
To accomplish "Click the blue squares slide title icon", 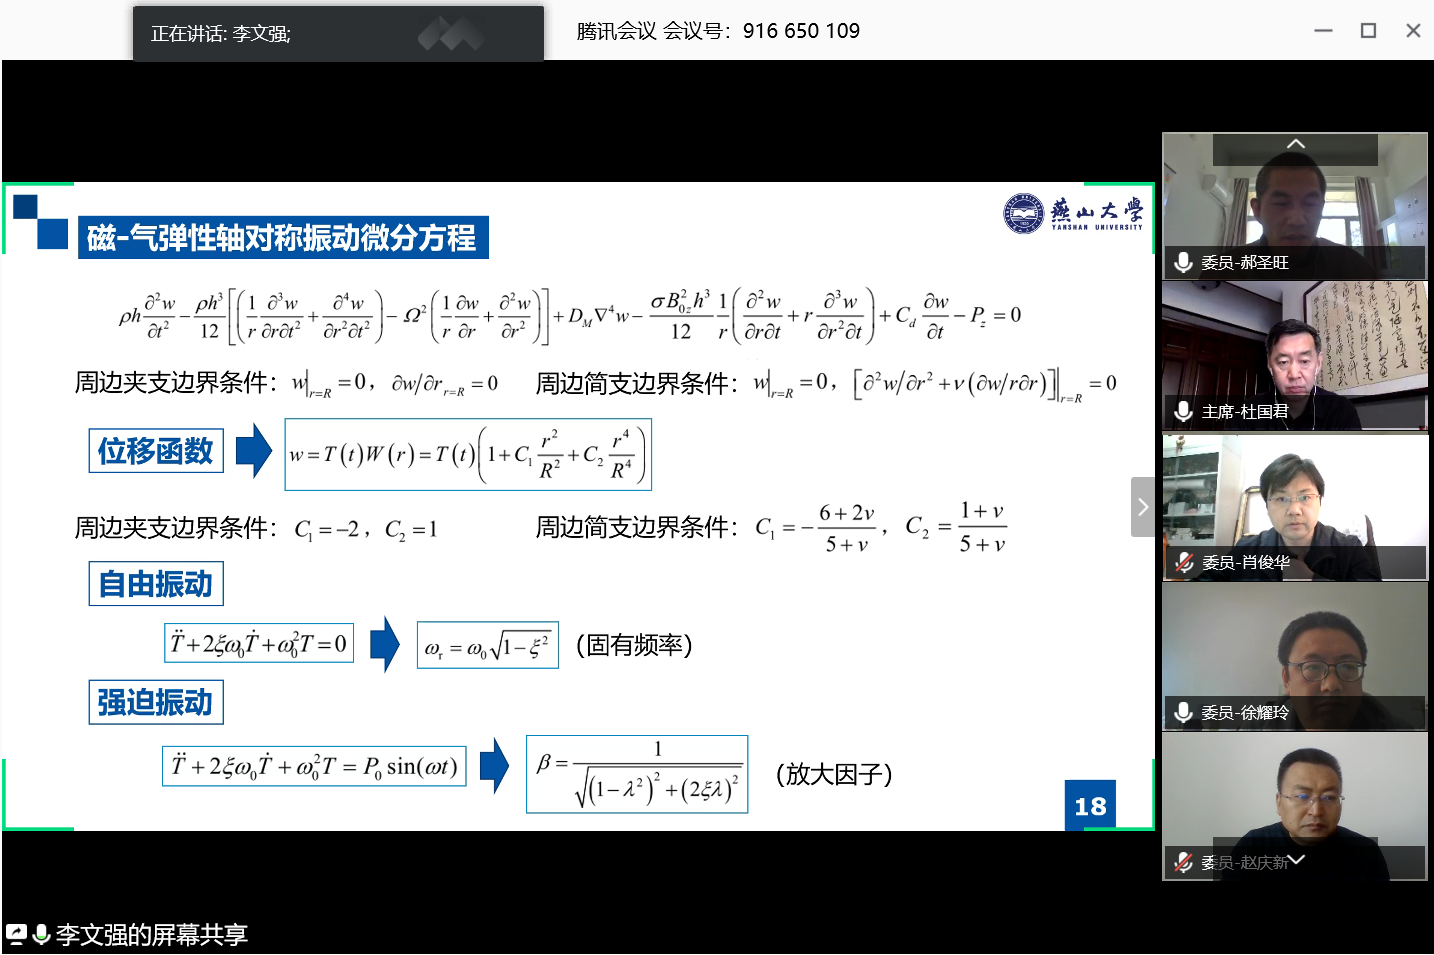I will click(40, 221).
